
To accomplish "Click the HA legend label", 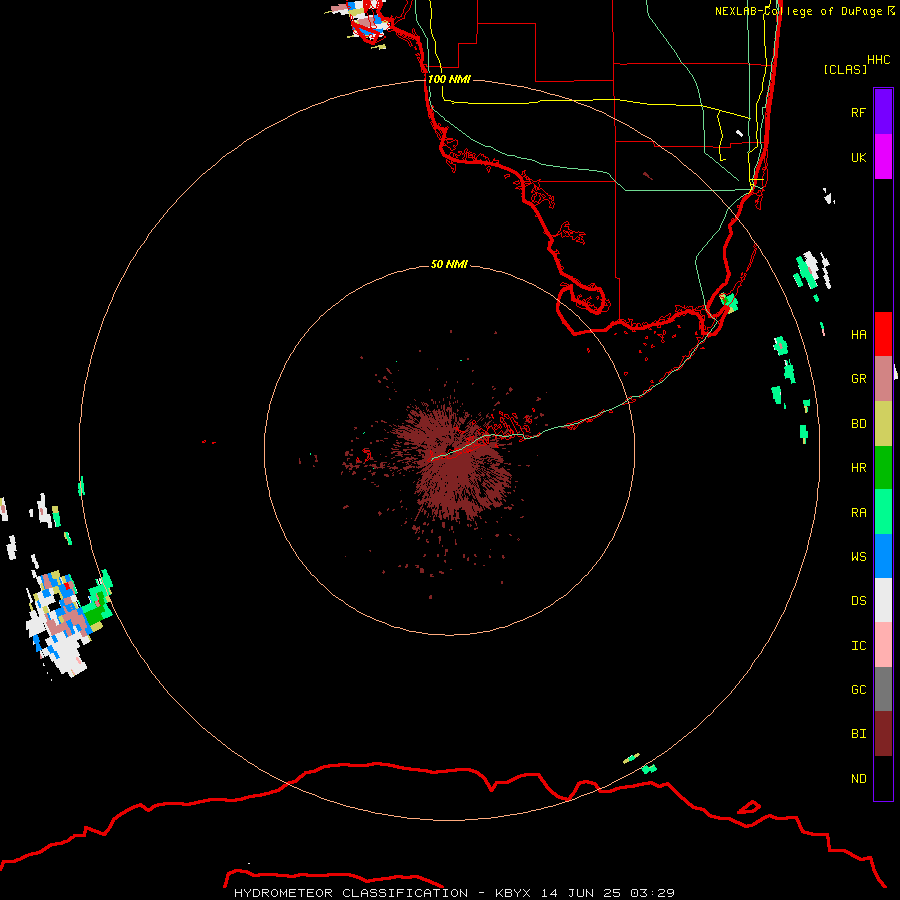I will (x=858, y=334).
